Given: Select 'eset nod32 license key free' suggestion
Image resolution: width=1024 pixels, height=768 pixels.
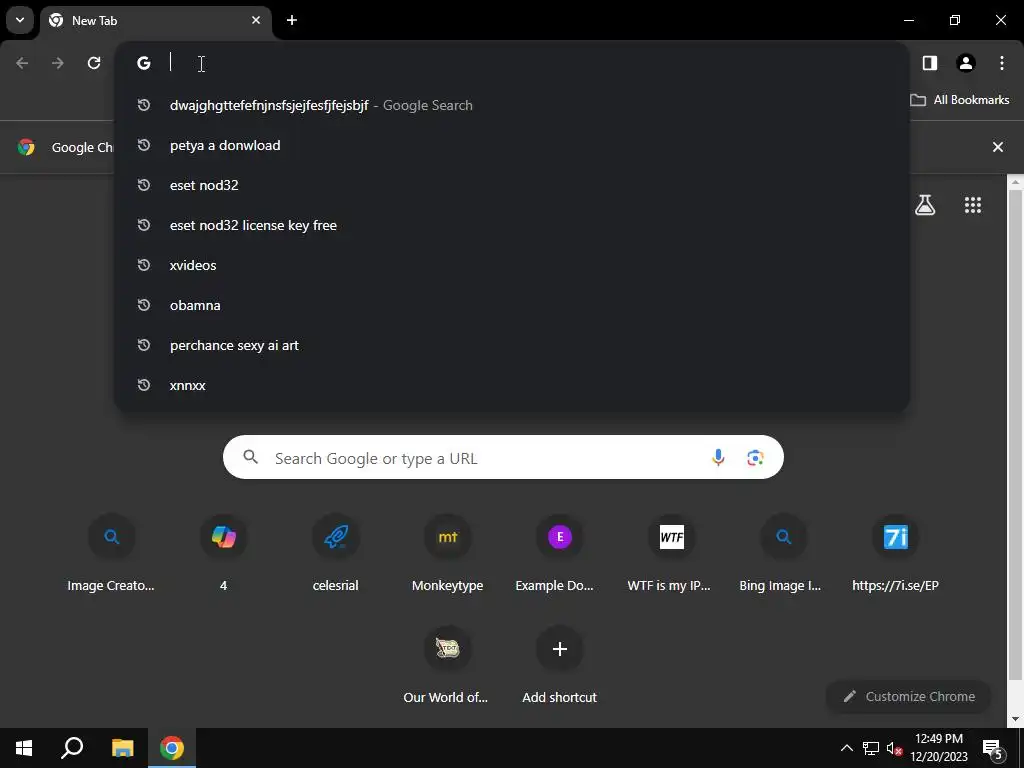Looking at the screenshot, I should pos(511,225).
